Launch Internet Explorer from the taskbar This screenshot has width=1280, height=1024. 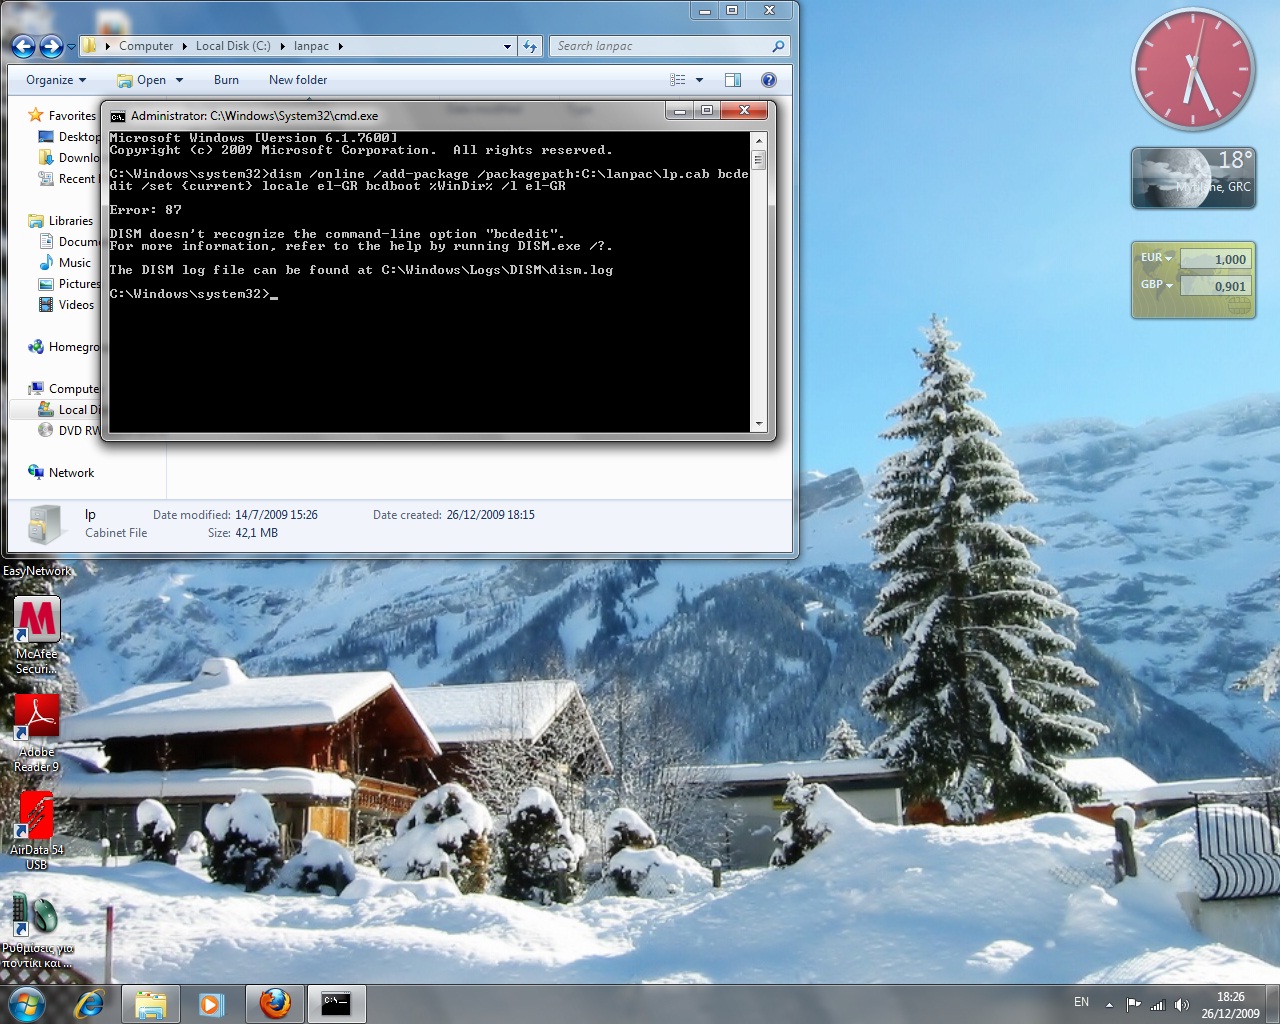[90, 1003]
